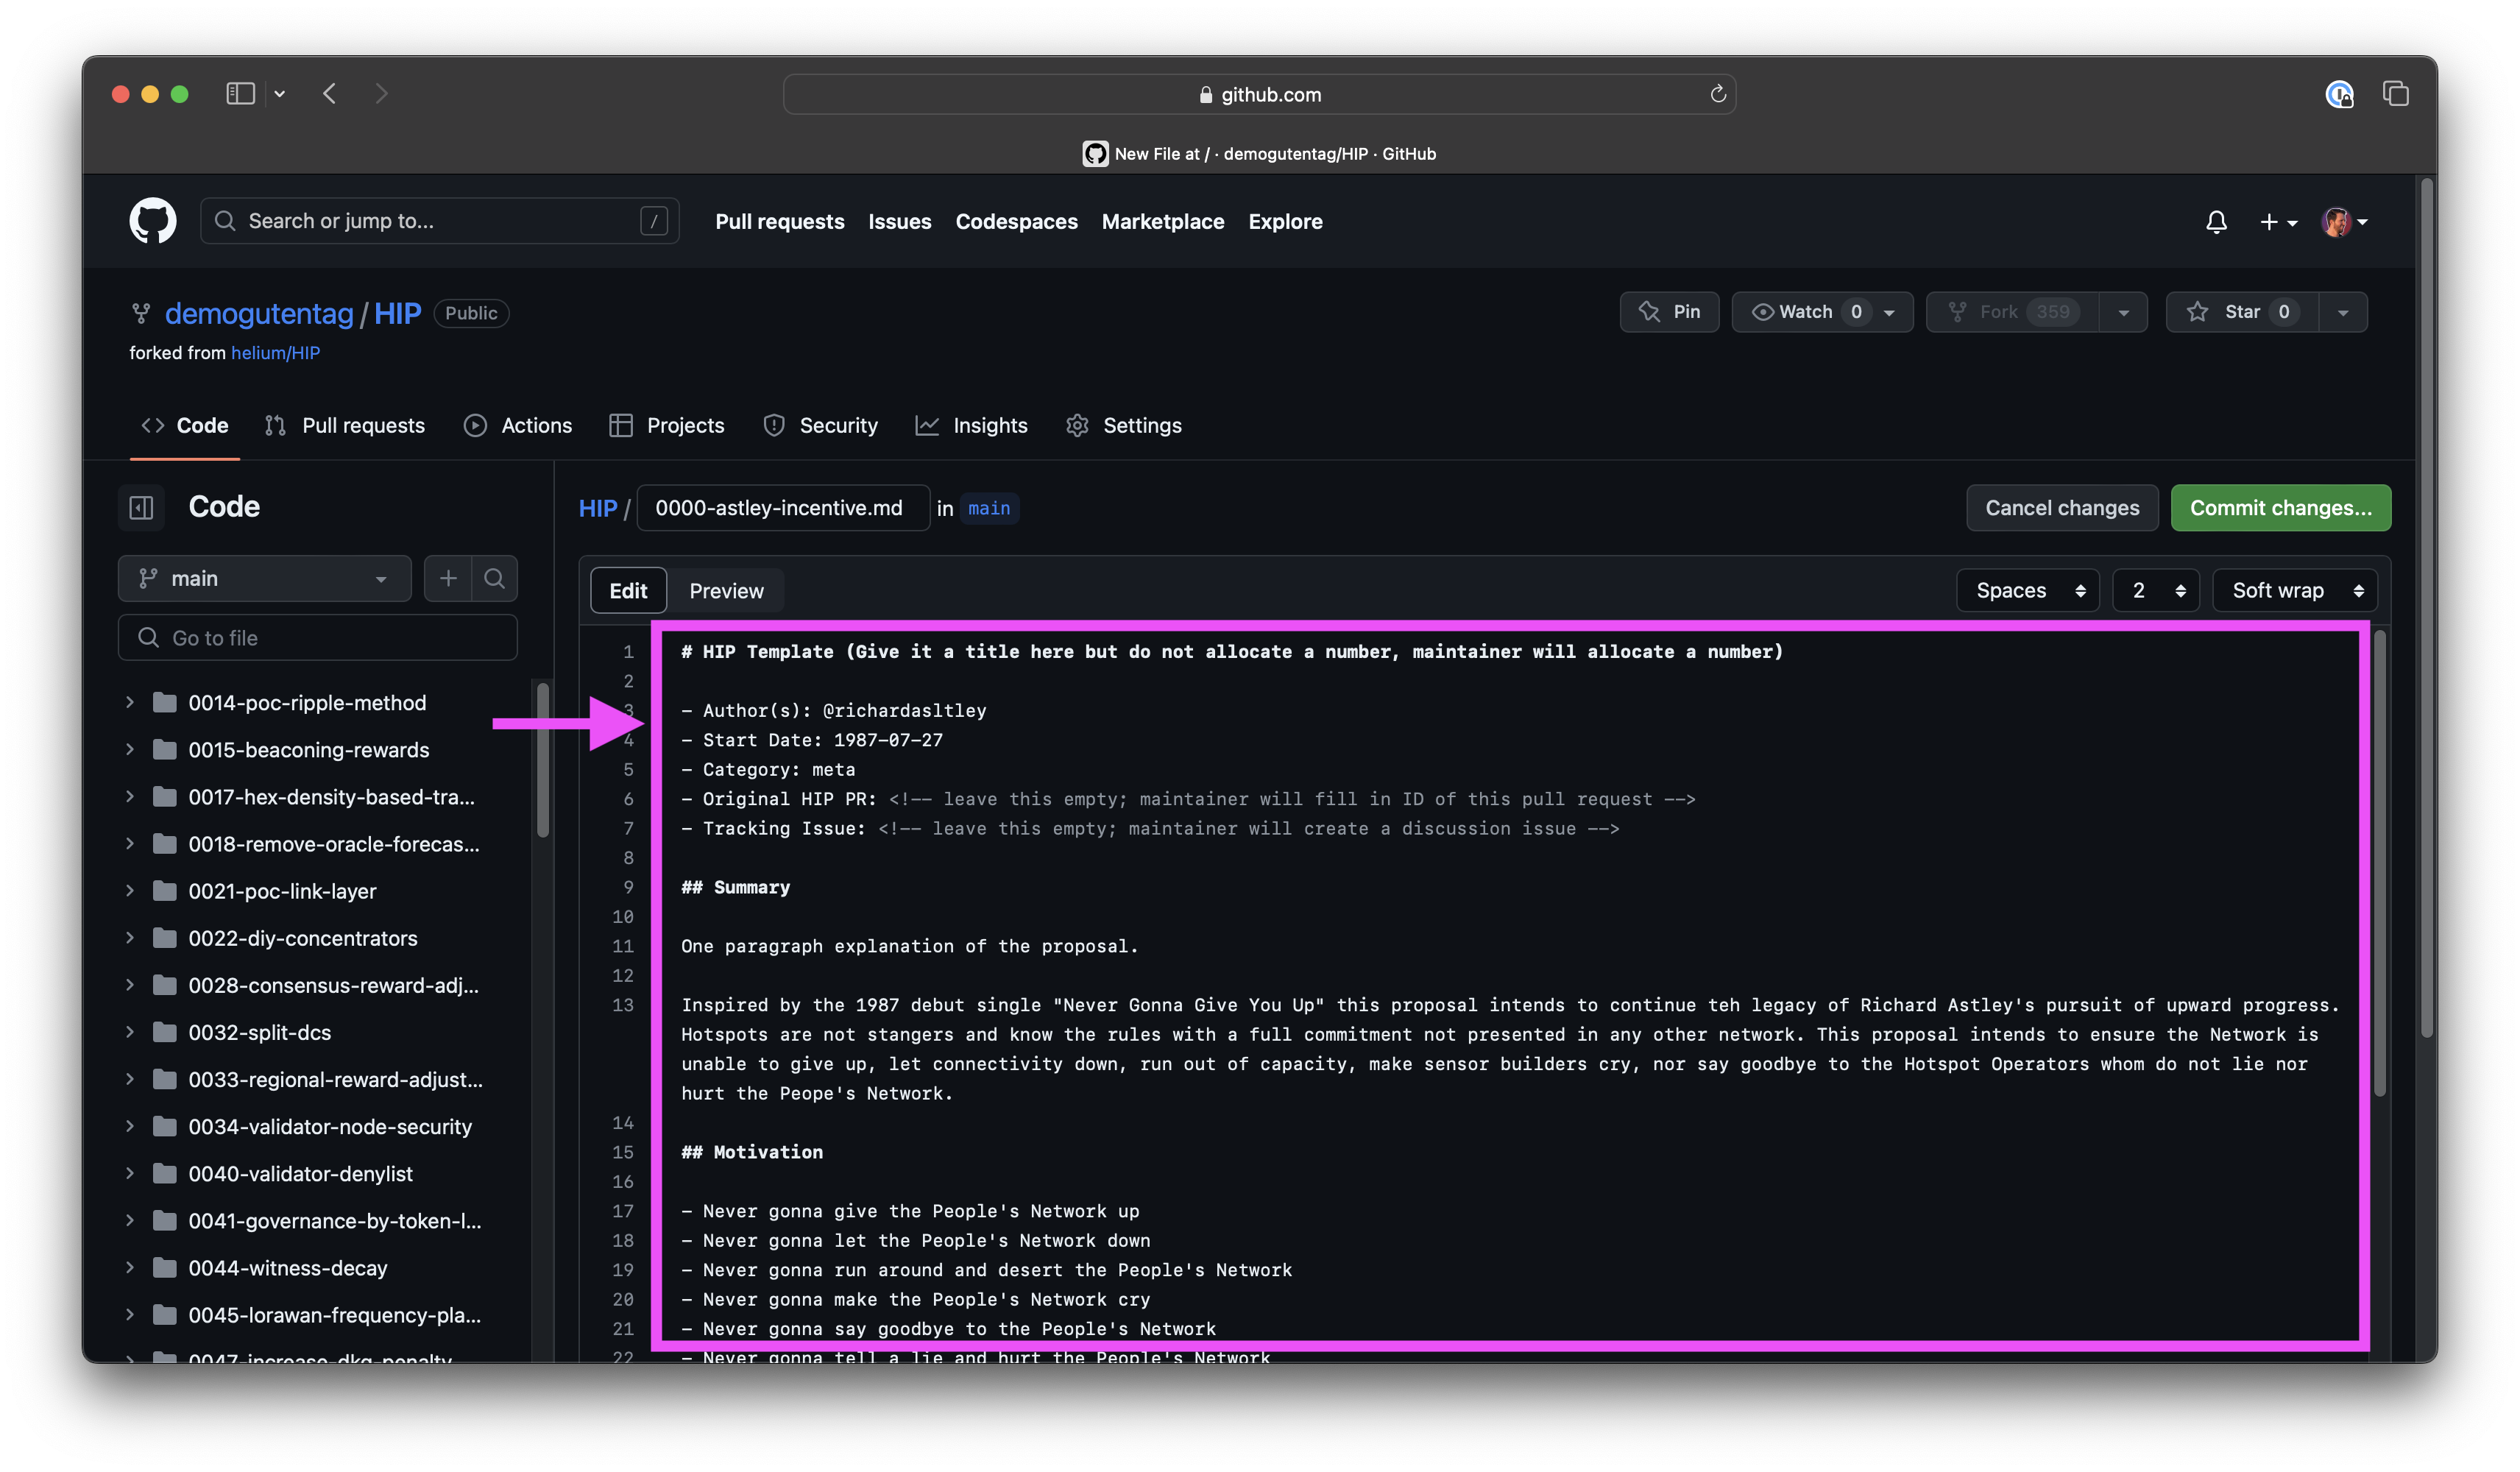Open the main branch dropdown
Image resolution: width=2520 pixels, height=1472 pixels.
click(x=264, y=578)
